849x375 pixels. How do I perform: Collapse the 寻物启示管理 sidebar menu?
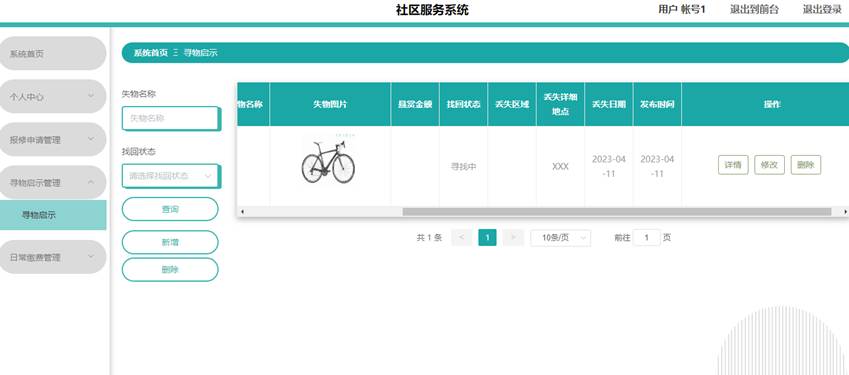(x=53, y=182)
